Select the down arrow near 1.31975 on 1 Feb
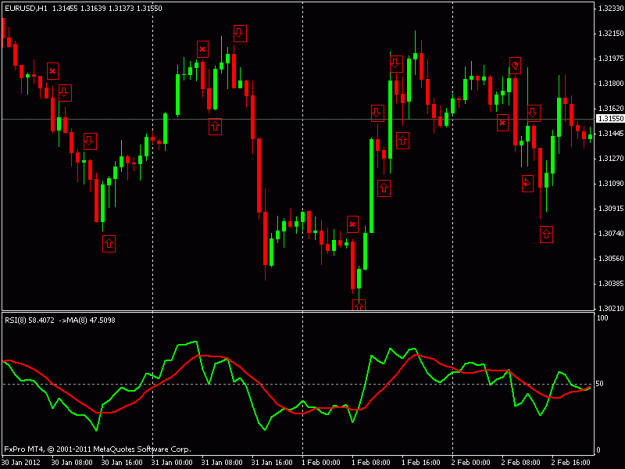The image size is (625, 469). pos(396,64)
